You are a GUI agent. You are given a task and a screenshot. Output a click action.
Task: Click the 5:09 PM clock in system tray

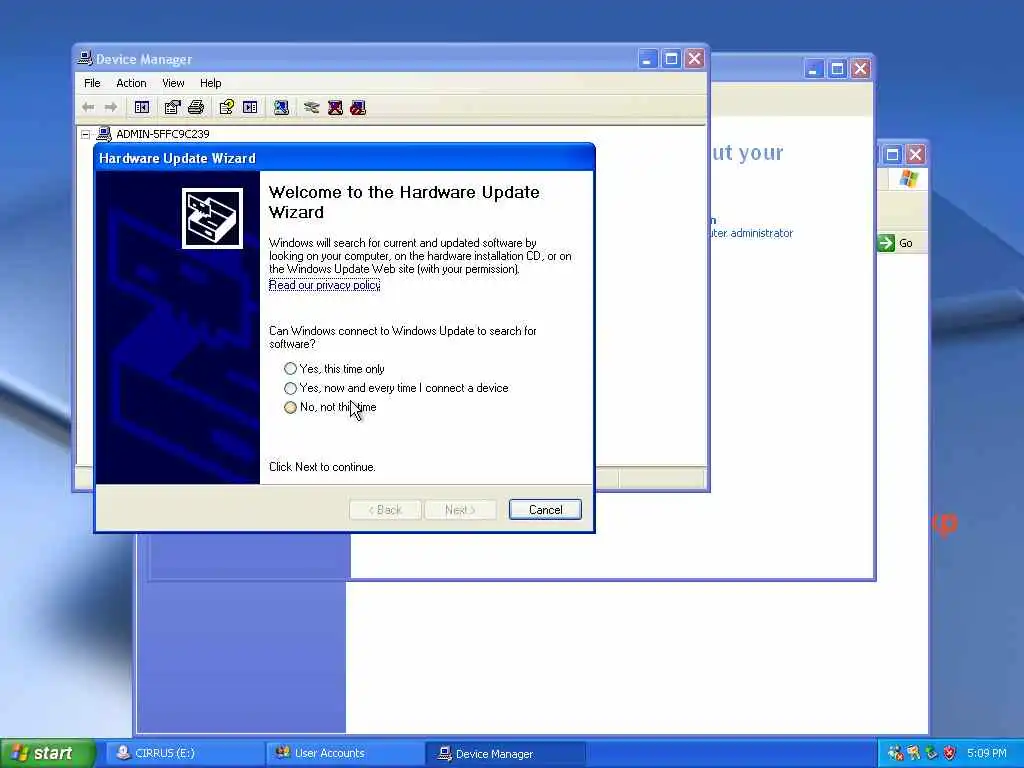coord(987,753)
